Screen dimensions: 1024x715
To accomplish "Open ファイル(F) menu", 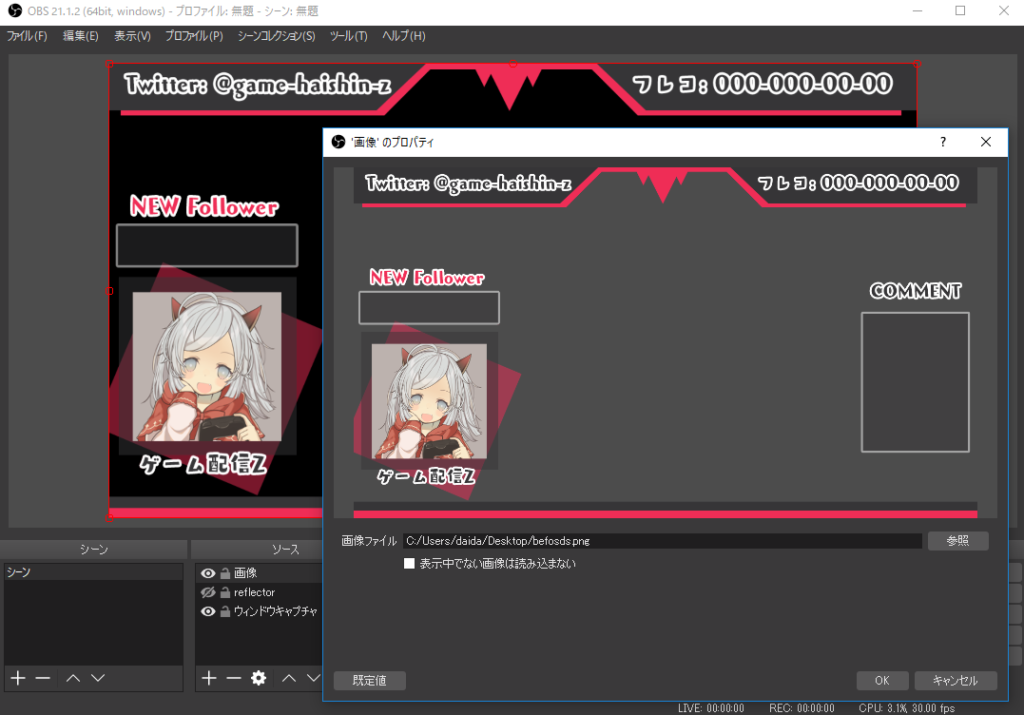I will 27,36.
